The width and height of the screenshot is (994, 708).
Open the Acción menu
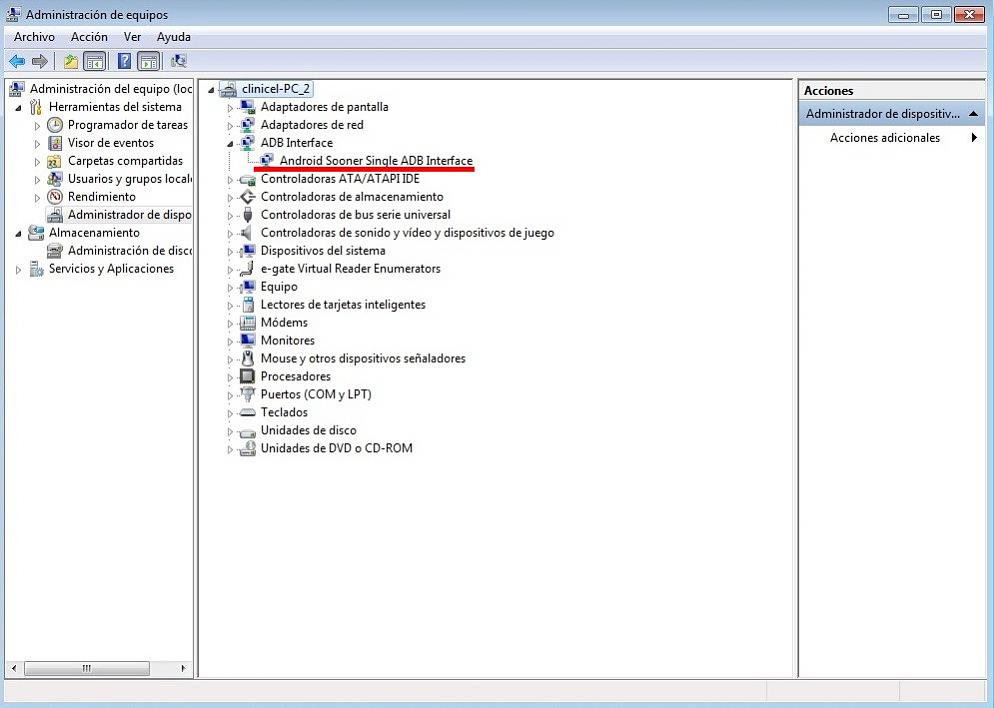pos(89,37)
